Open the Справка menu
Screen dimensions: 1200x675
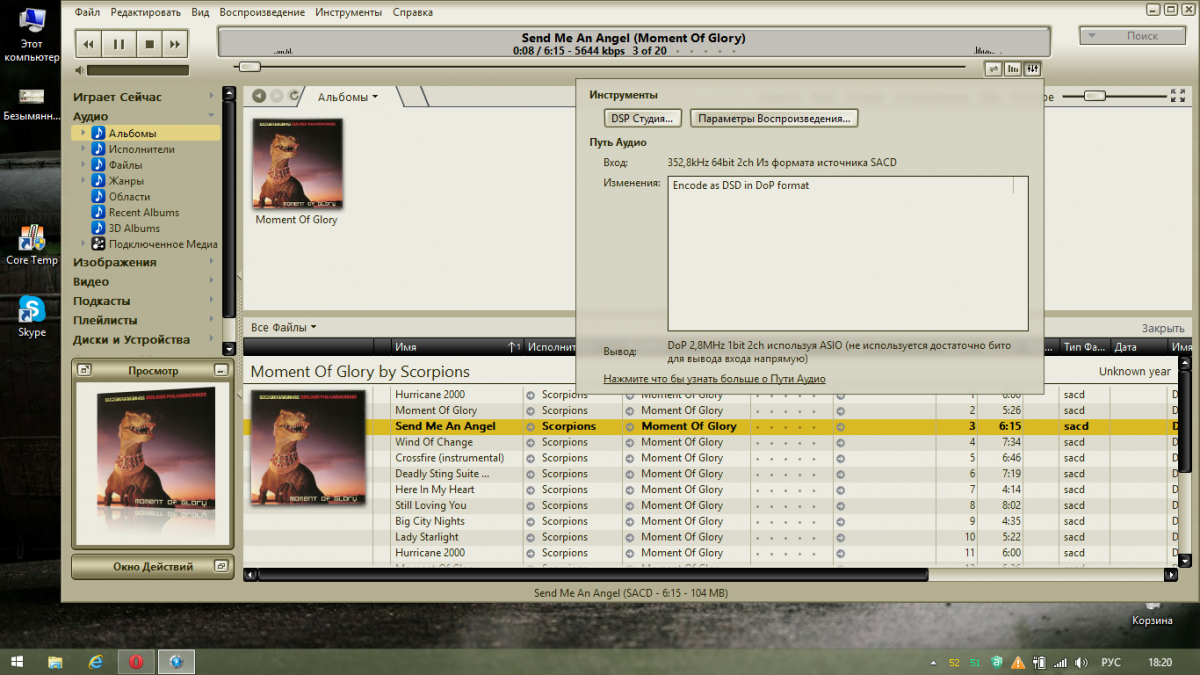tap(413, 13)
